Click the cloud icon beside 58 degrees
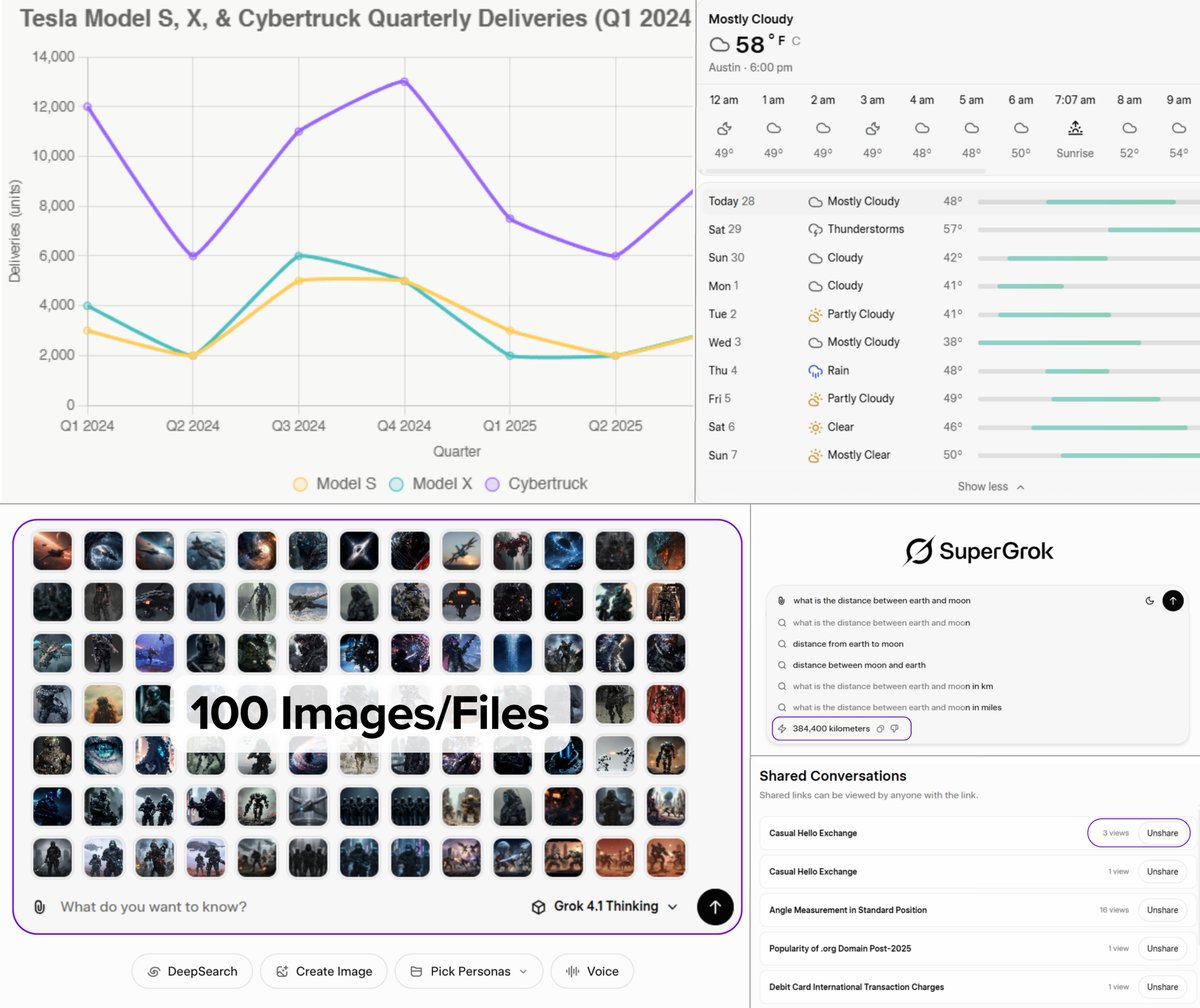The image size is (1200, 1008). click(719, 44)
